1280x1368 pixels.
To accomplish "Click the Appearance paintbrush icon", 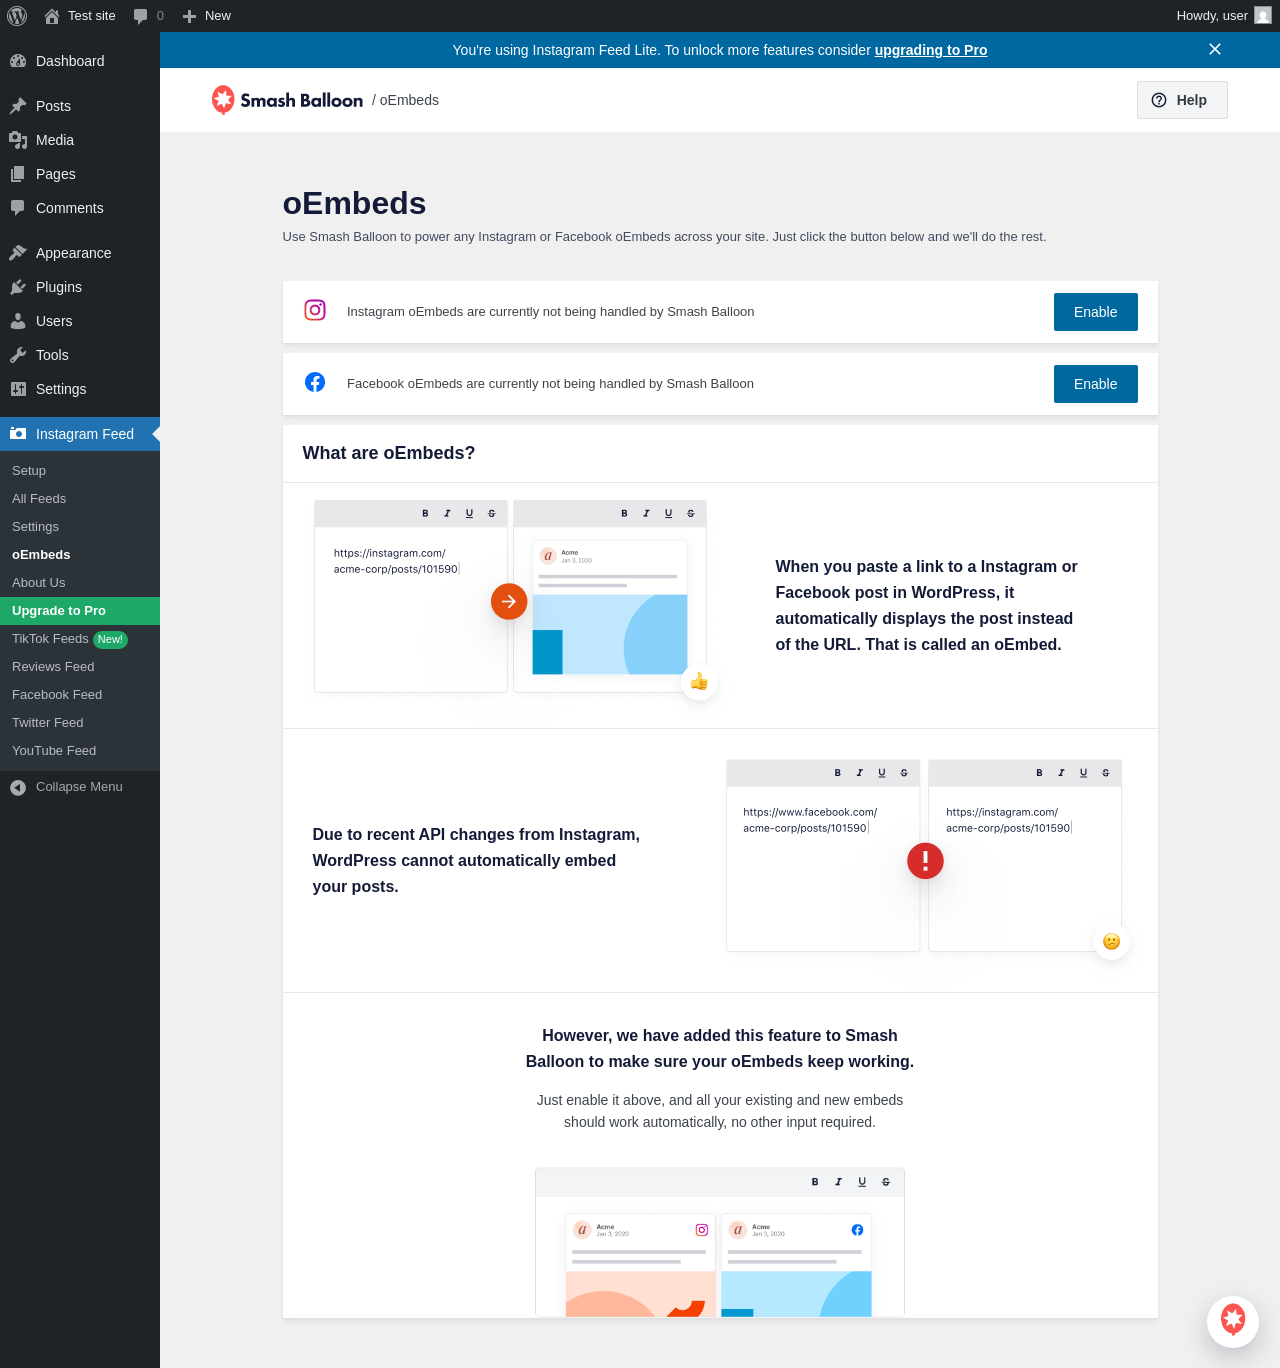I will pos(18,253).
